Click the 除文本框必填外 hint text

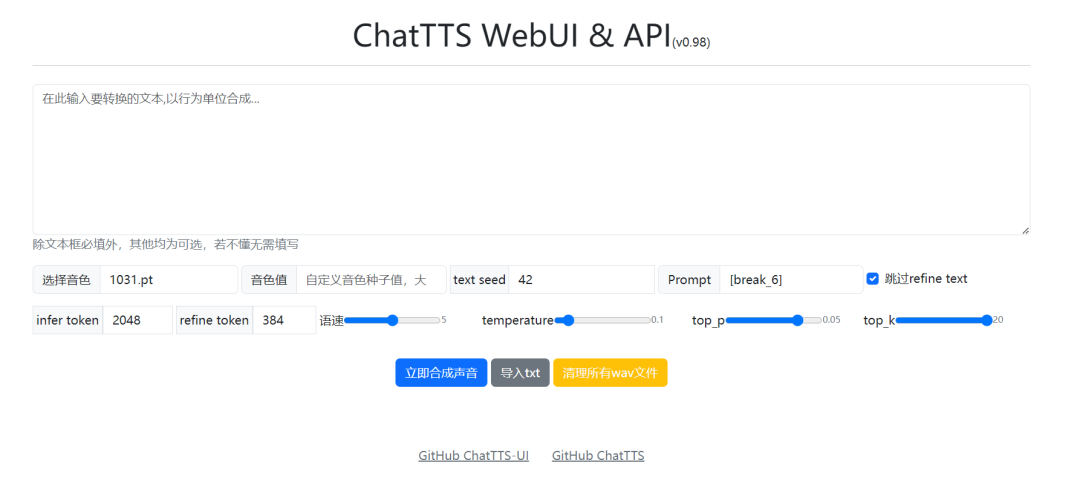165,244
